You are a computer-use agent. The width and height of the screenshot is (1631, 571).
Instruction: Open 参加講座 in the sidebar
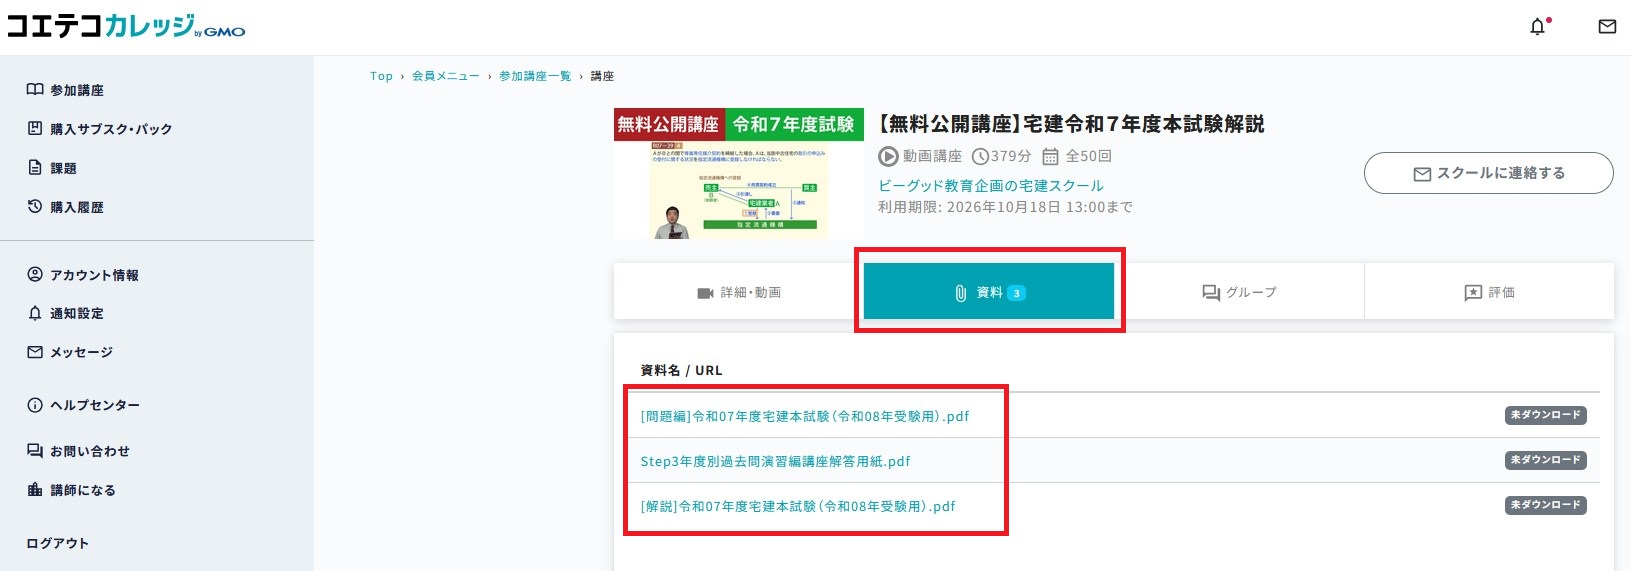[x=76, y=90]
